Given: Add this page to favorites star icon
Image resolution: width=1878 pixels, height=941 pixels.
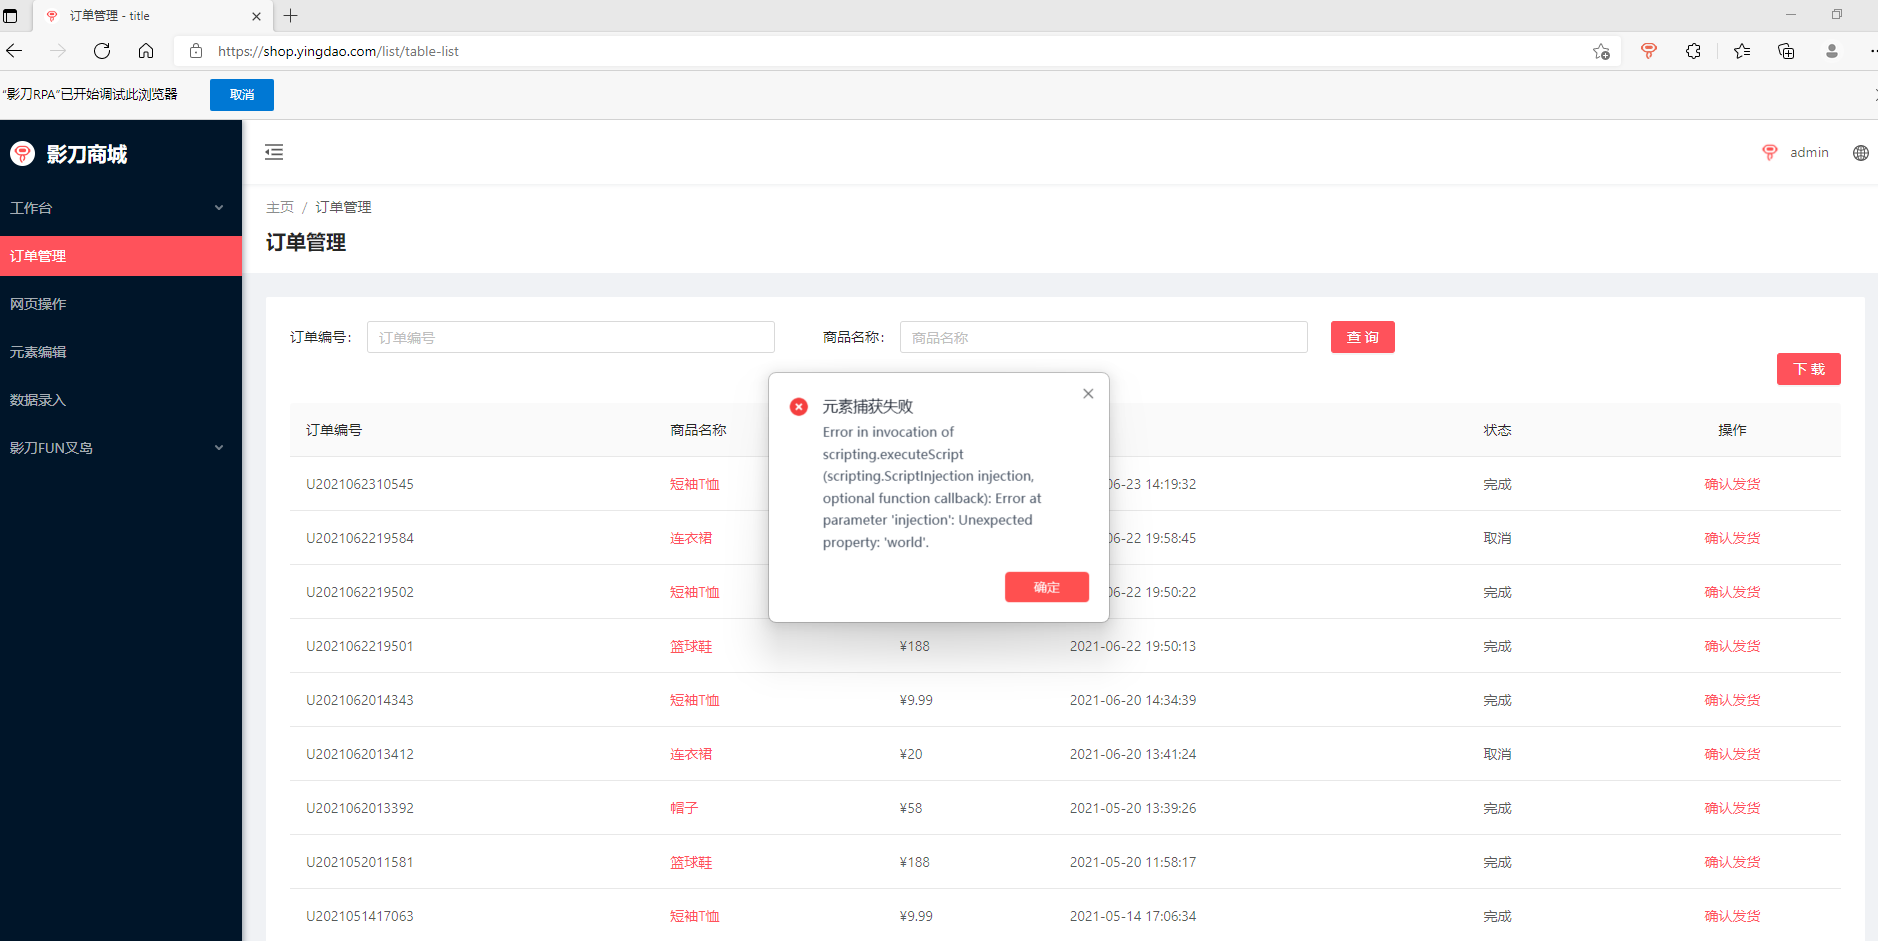Looking at the screenshot, I should tap(1601, 51).
